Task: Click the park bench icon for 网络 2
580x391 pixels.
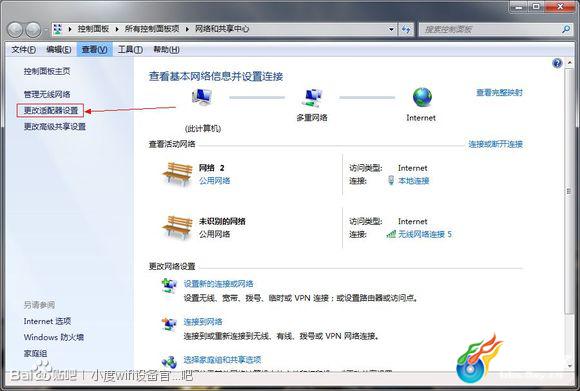Action: click(178, 174)
